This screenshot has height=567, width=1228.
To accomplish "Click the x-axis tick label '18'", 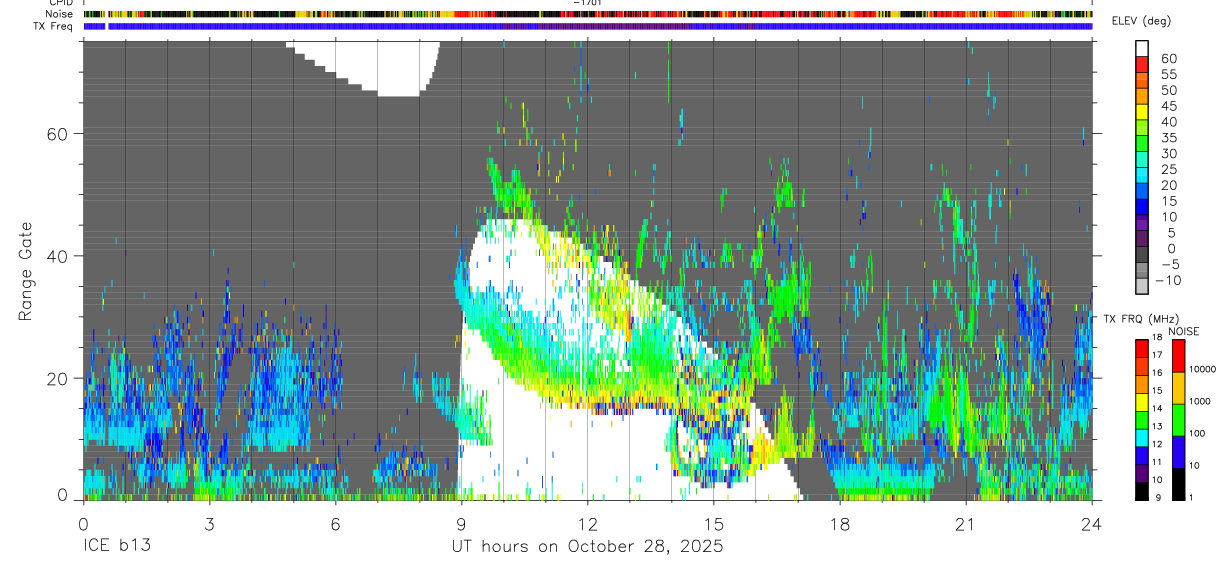I will point(839,524).
